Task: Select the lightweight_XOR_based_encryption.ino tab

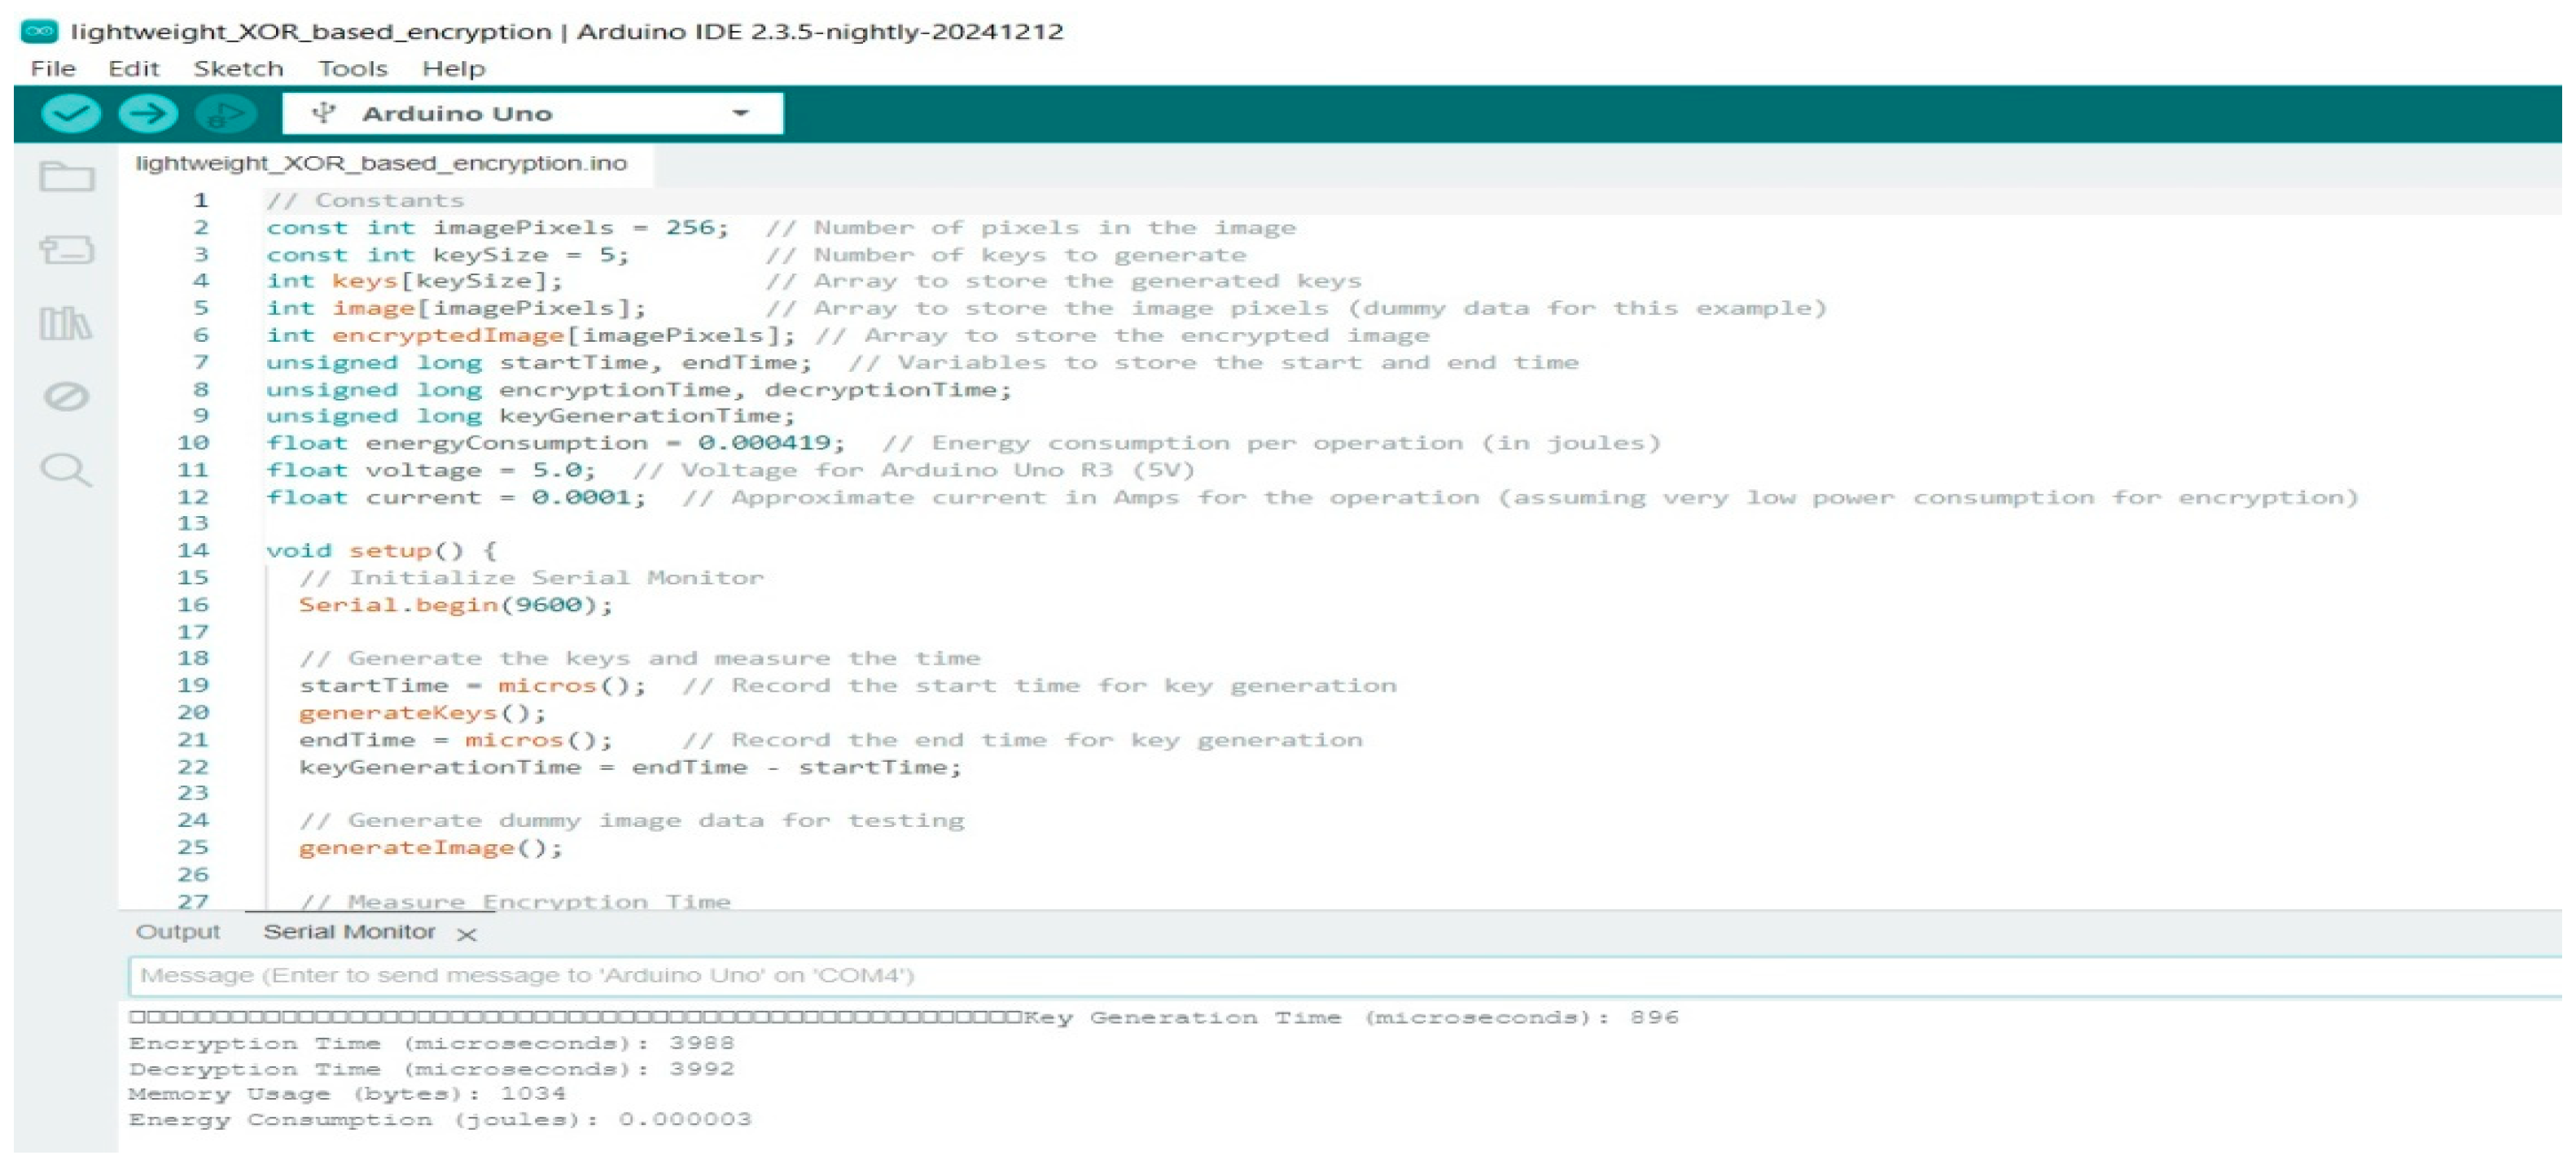Action: [381, 164]
